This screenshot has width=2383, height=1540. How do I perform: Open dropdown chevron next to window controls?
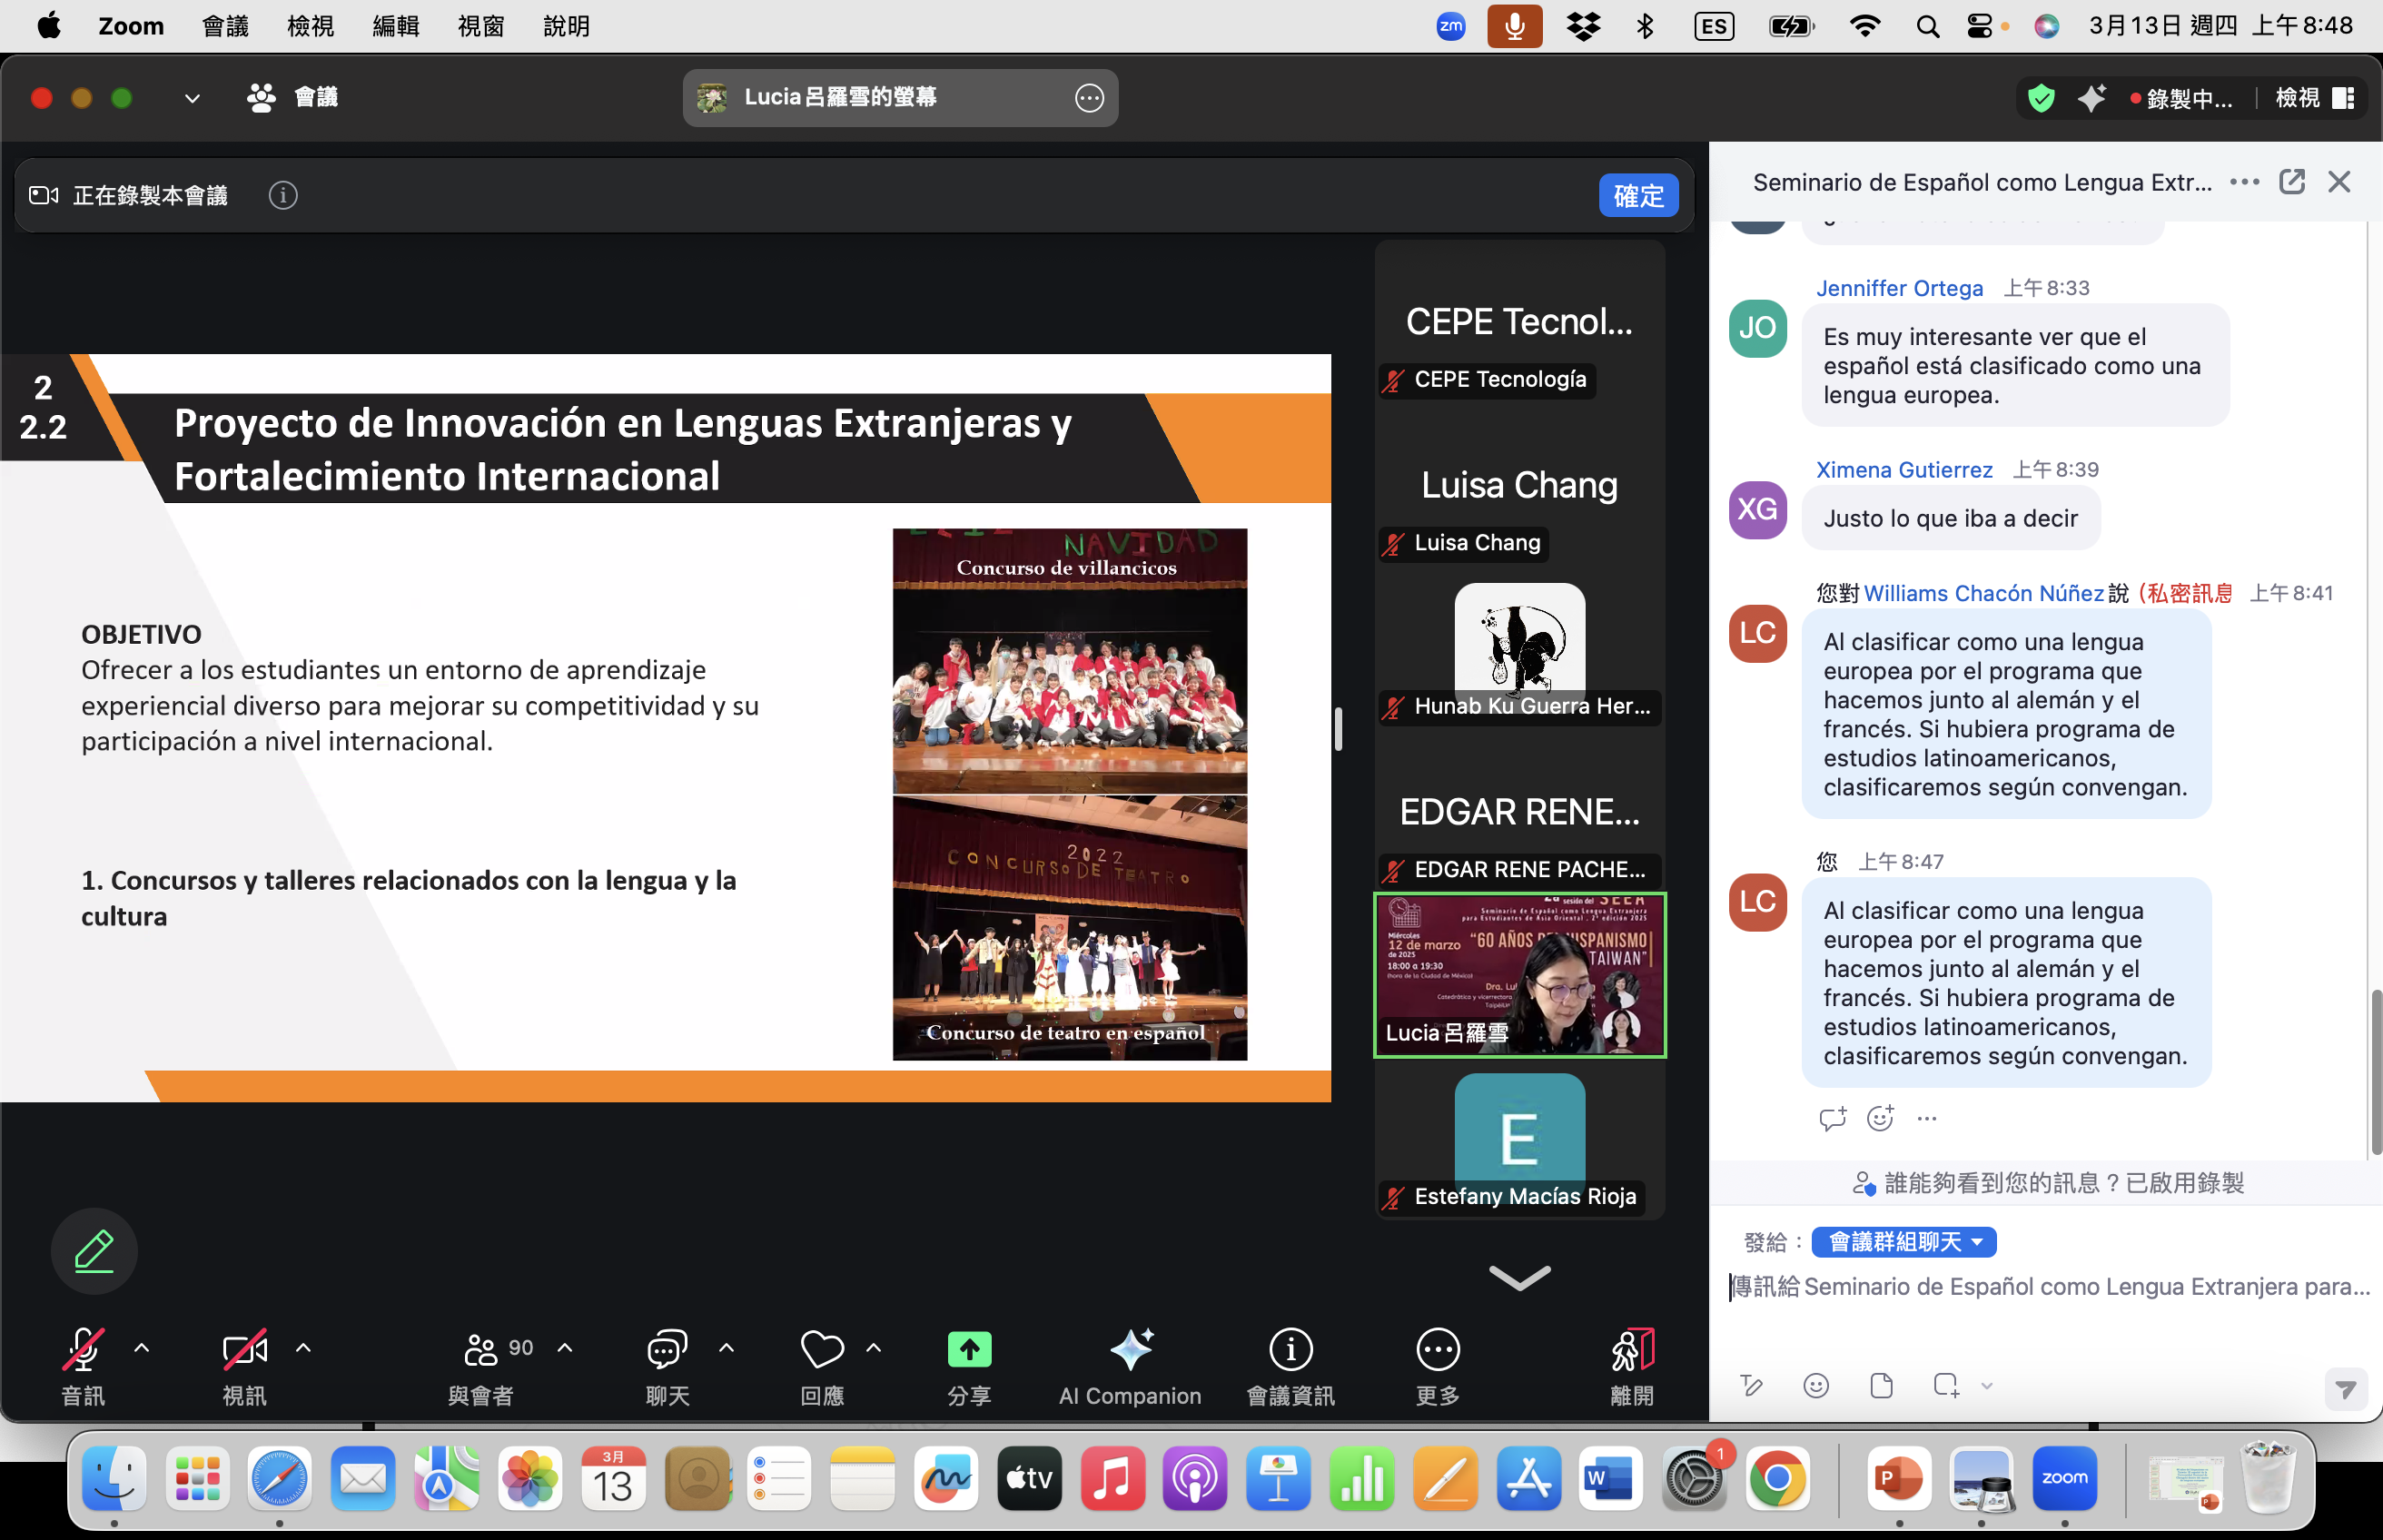pos(192,98)
